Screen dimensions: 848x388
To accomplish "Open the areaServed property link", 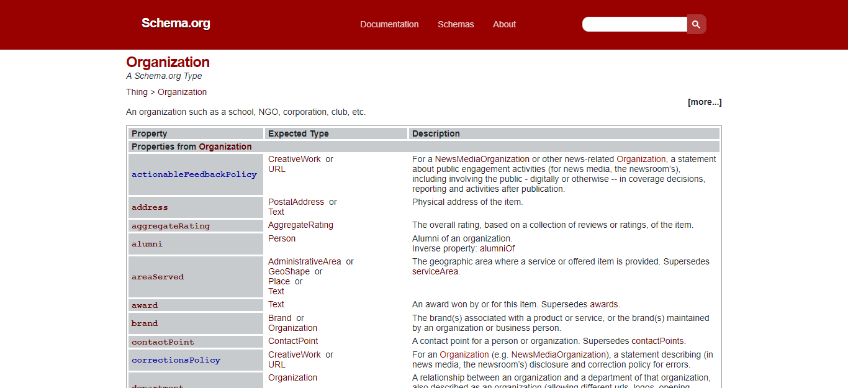I will pyautogui.click(x=157, y=277).
